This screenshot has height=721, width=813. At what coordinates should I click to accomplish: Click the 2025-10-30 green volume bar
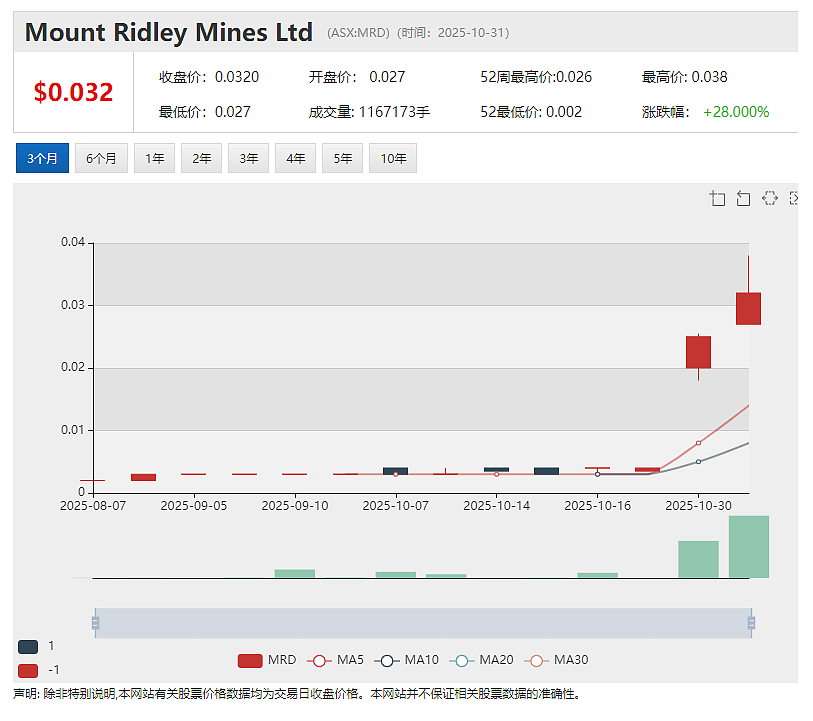click(x=698, y=559)
